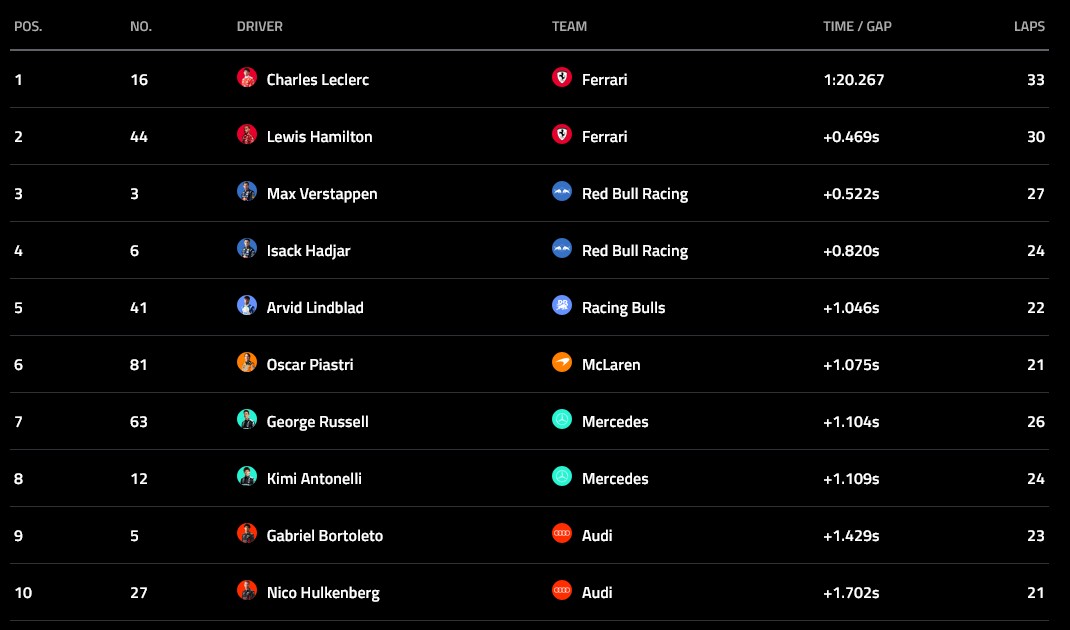The width and height of the screenshot is (1070, 630).
Task: Click Lewis Hamilton's driver avatar icon
Action: pos(247,135)
